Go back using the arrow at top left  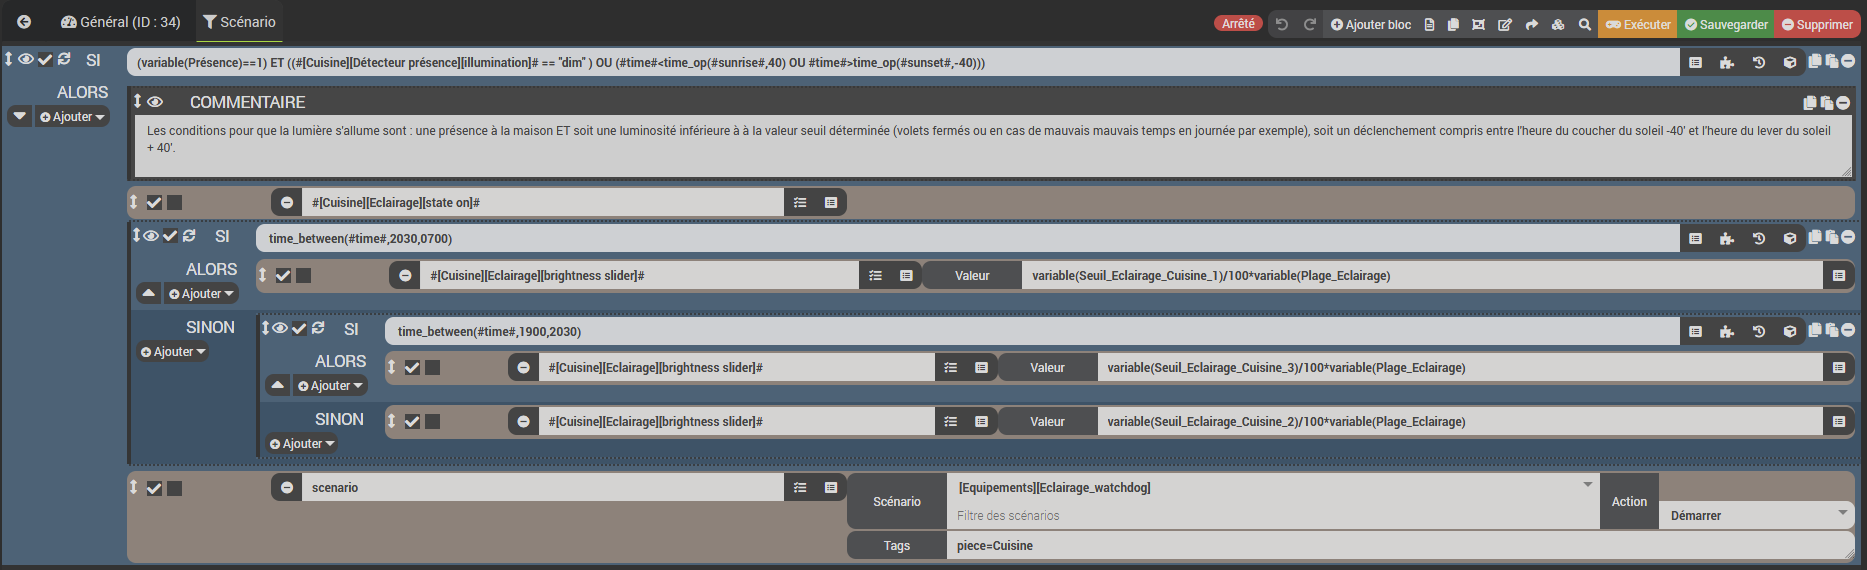24,22
